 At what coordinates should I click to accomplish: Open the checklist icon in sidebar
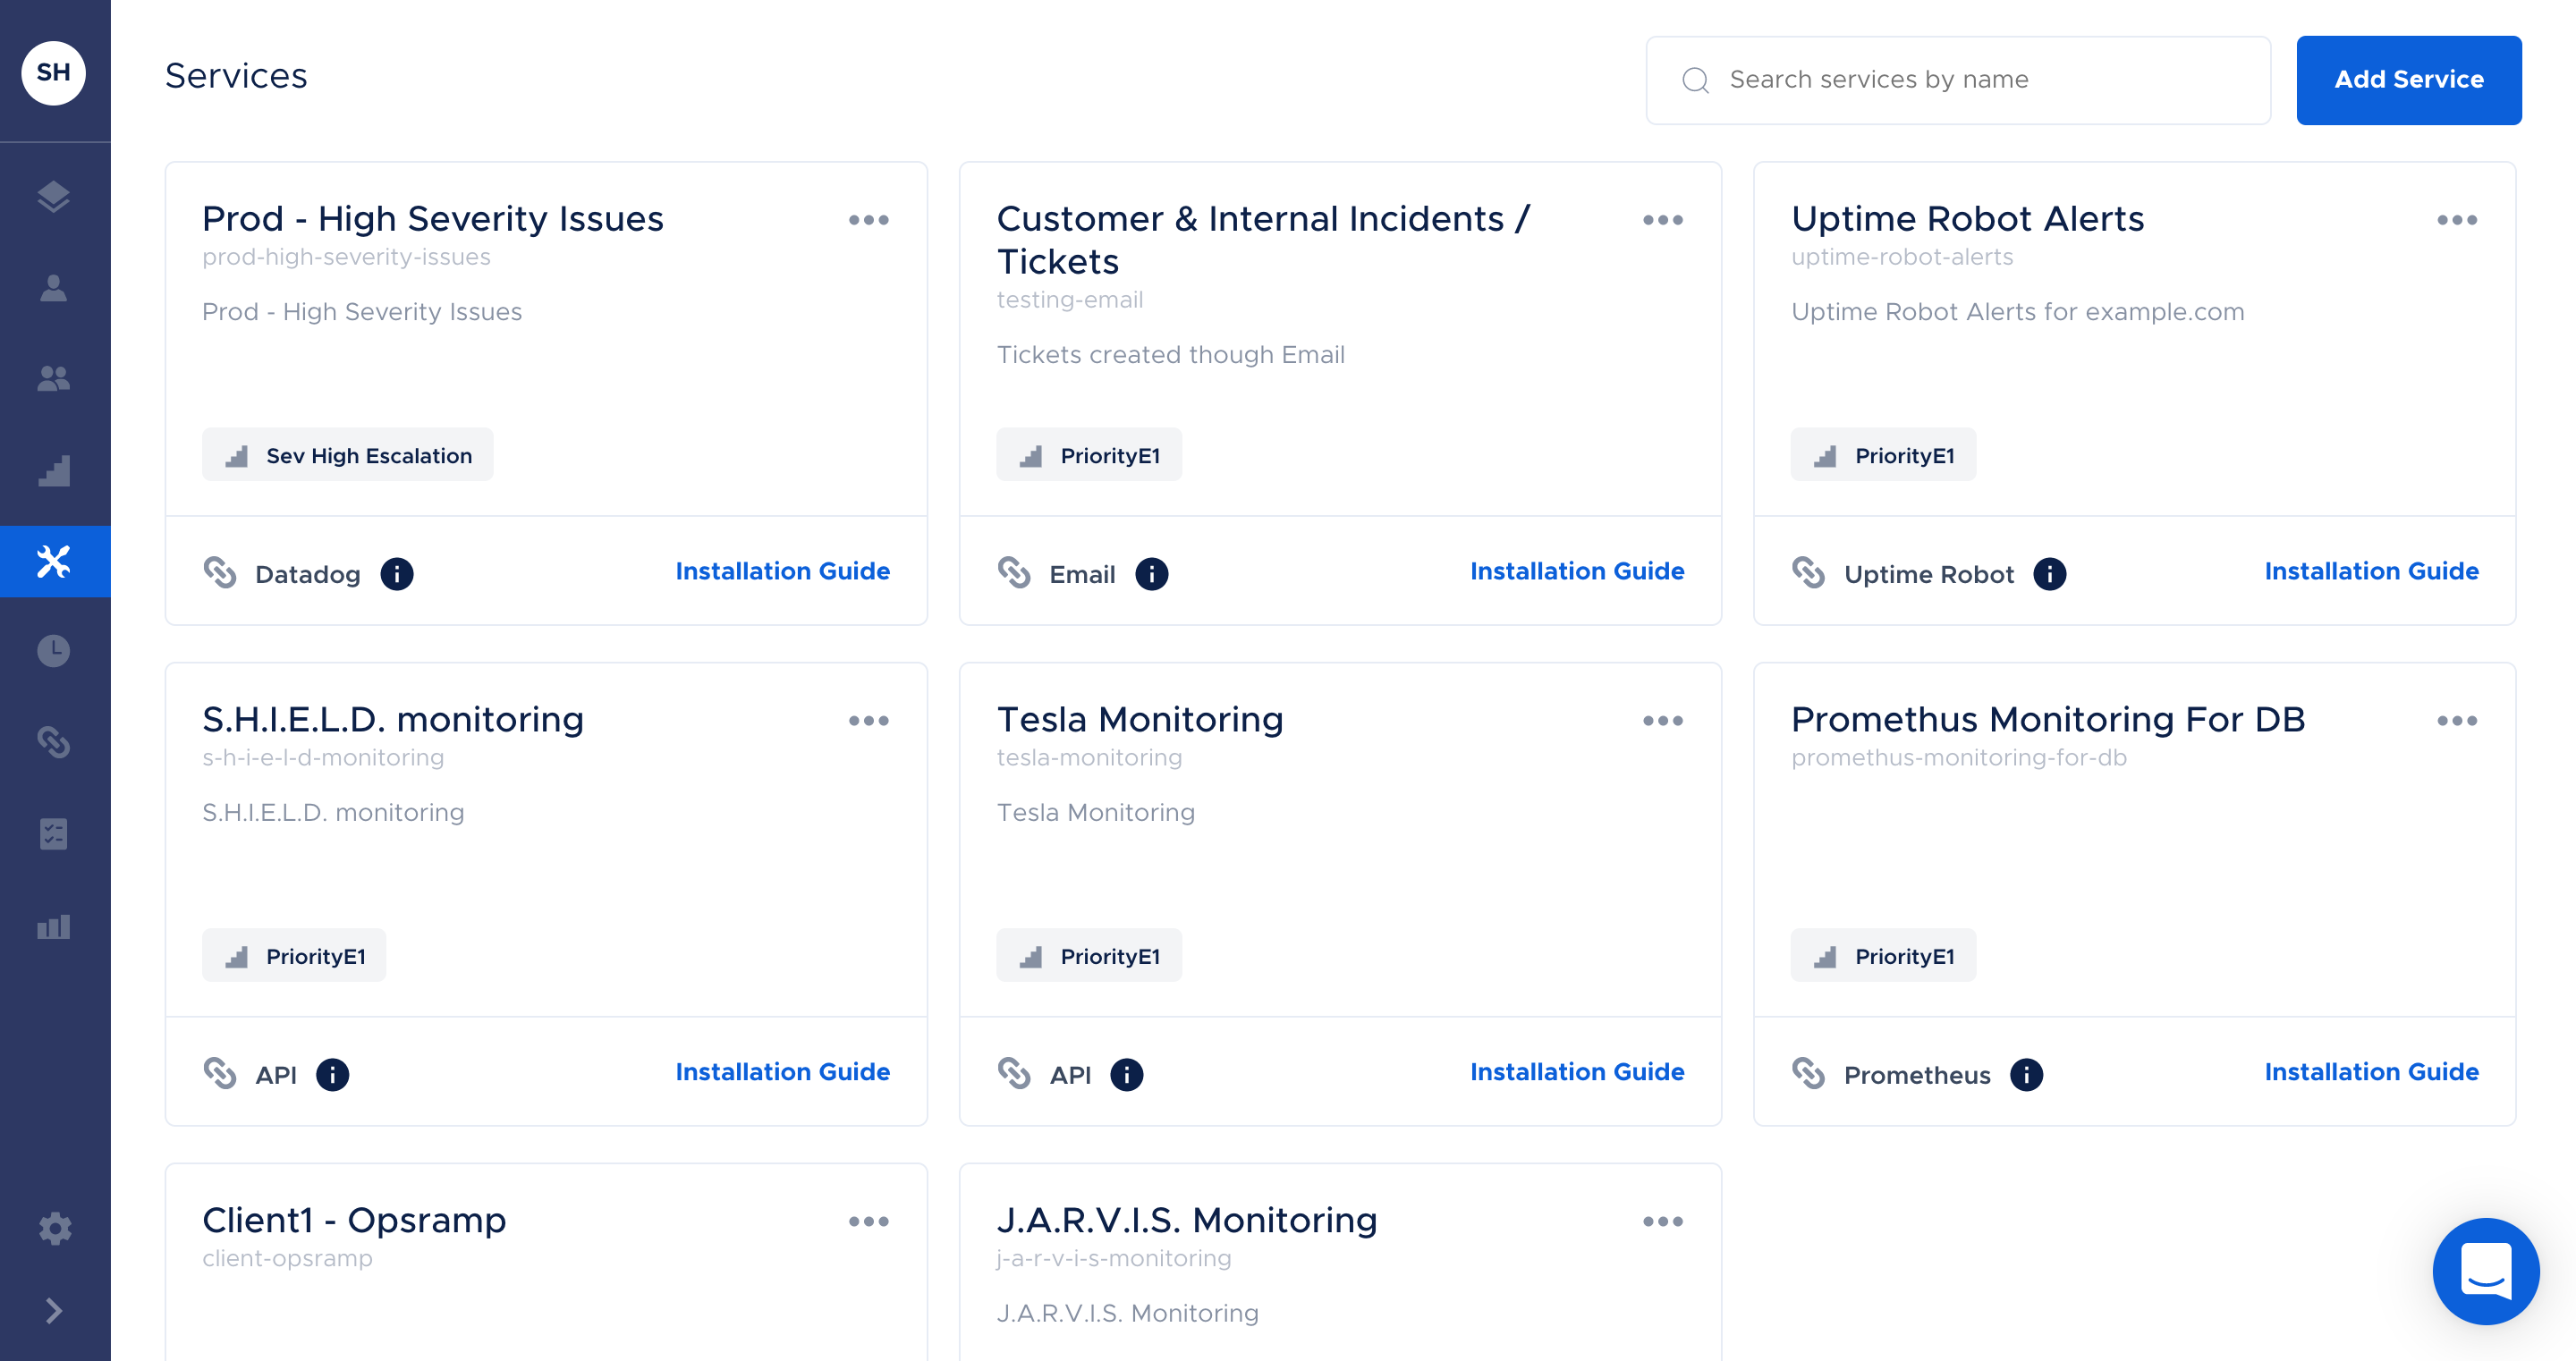tap(54, 834)
